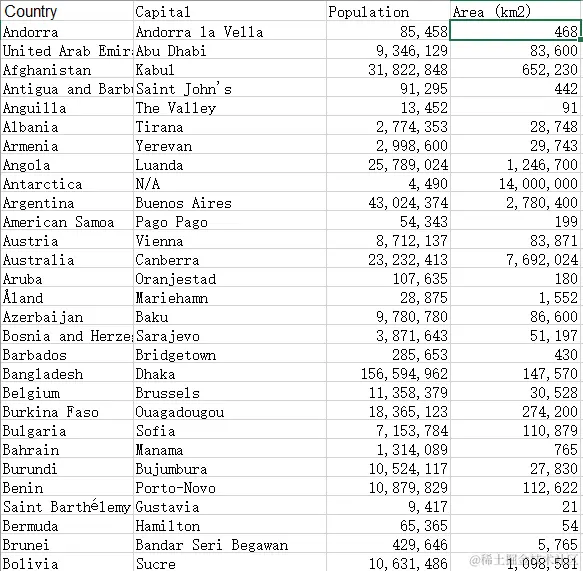This screenshot has height=571, width=583.
Task: Click the Aruba country cell
Action: tap(67, 277)
